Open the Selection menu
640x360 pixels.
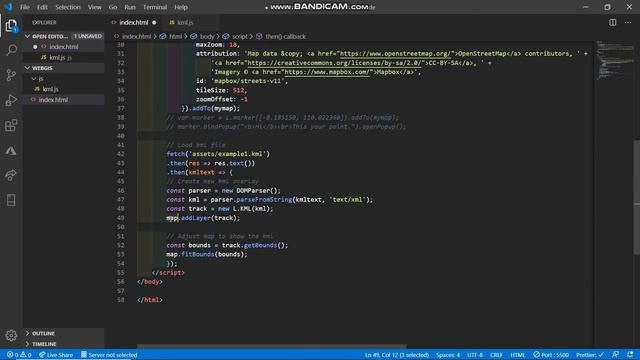tap(68, 7)
